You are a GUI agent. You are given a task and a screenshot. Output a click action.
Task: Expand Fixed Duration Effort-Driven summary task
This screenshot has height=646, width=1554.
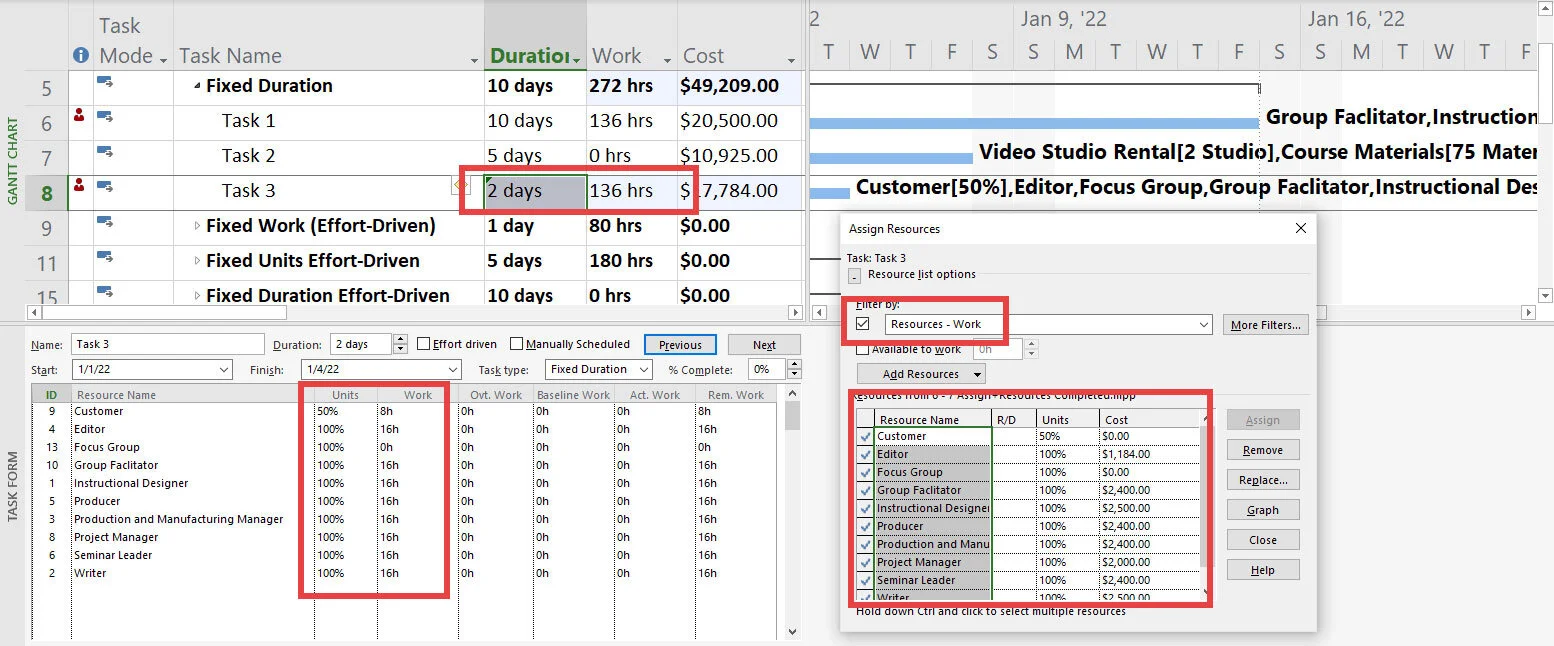pos(198,296)
